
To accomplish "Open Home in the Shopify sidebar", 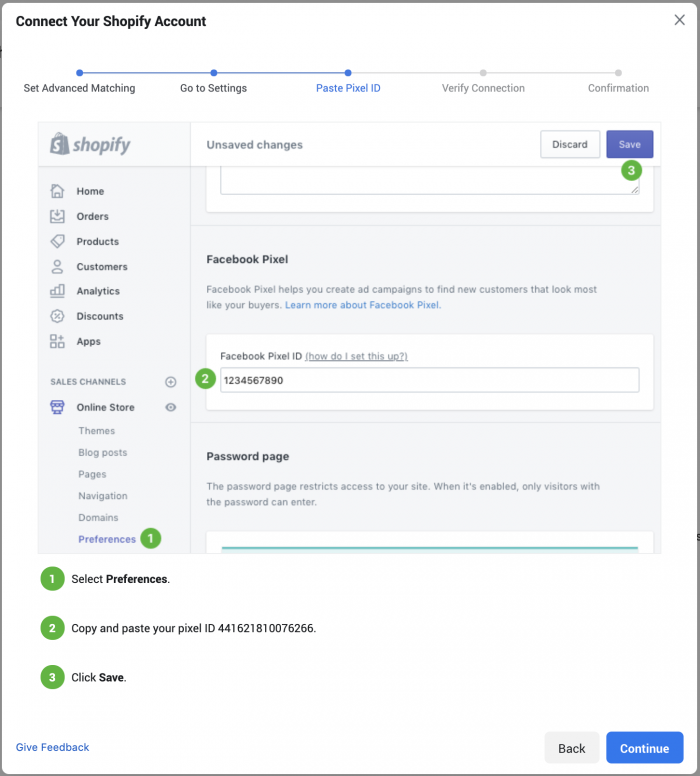I will 90,191.
